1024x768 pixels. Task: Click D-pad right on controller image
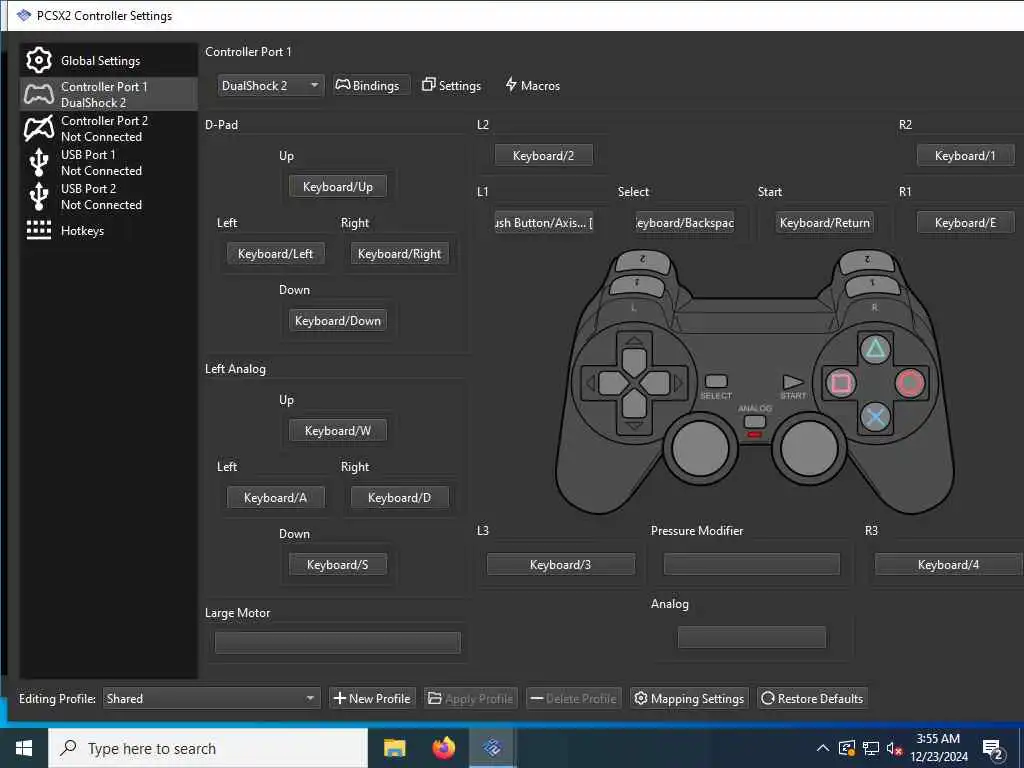[657, 383]
